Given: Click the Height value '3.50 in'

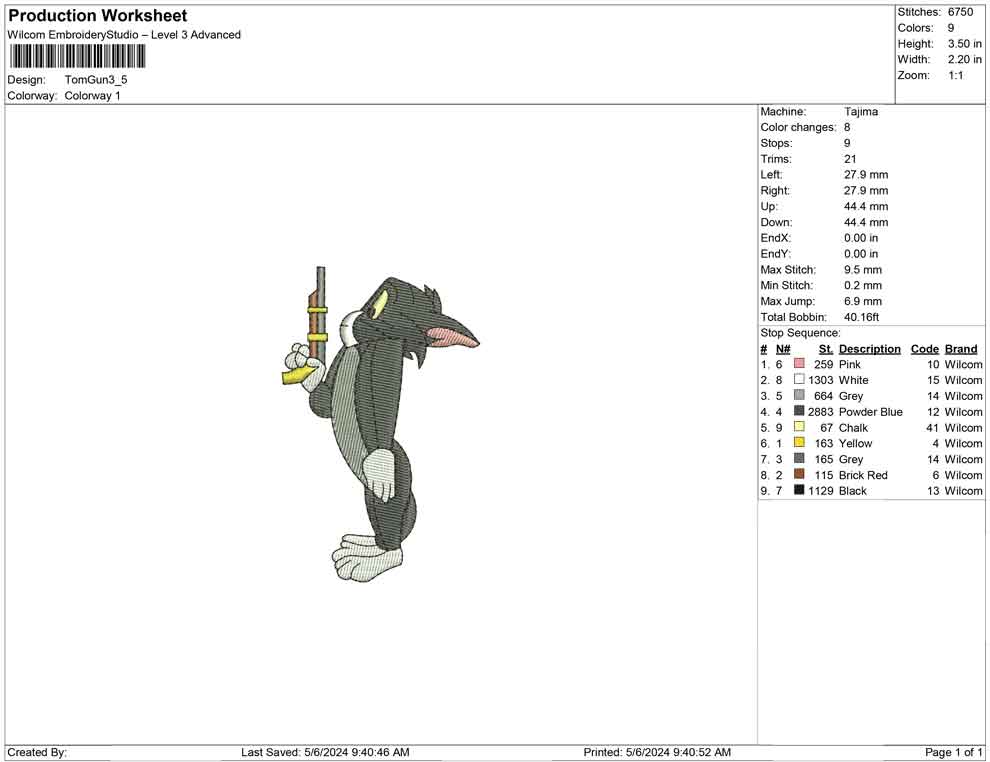Looking at the screenshot, I should coord(964,44).
